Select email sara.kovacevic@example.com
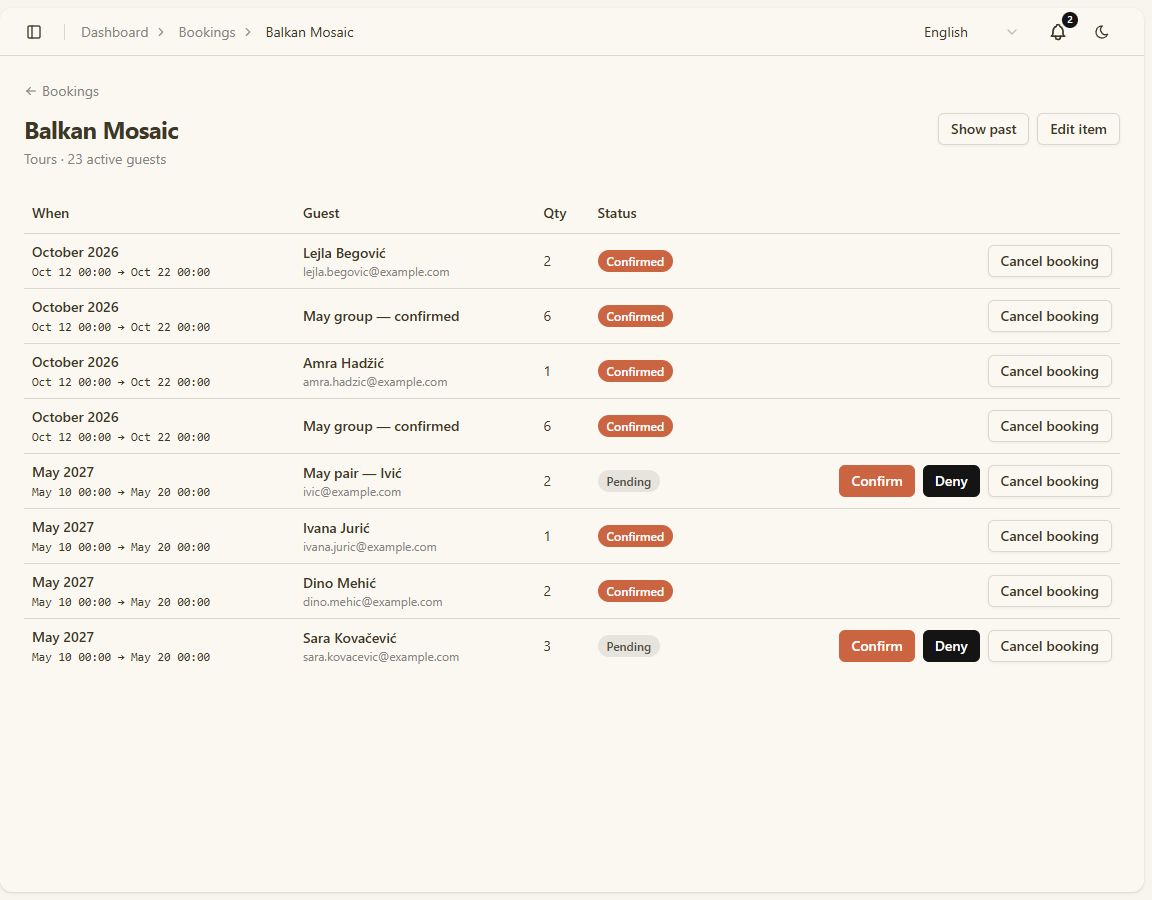The image size is (1152, 900). click(x=381, y=658)
